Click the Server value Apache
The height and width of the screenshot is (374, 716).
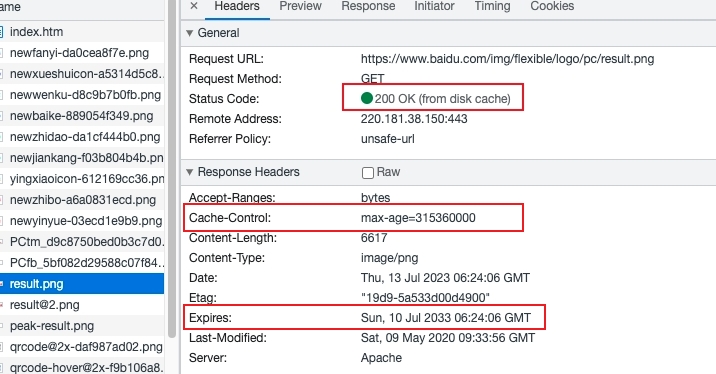click(x=381, y=358)
